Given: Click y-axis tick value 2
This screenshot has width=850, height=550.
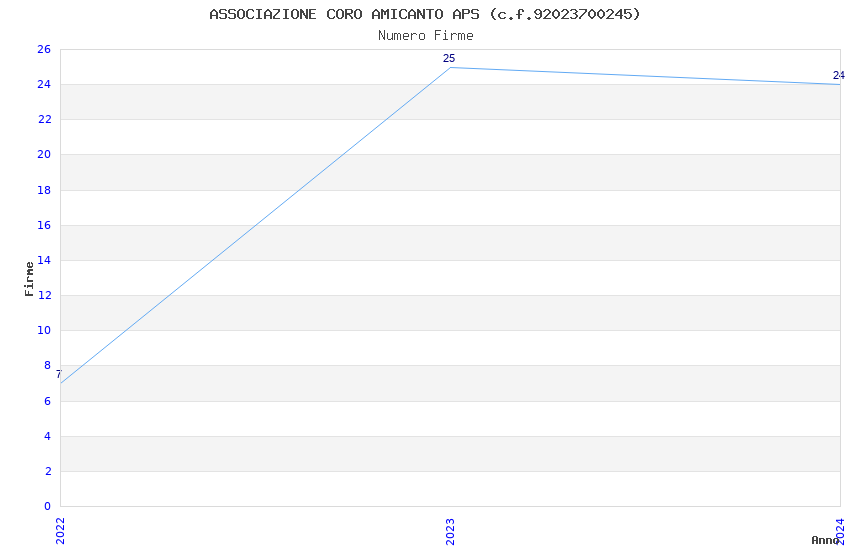Looking at the screenshot, I should click(x=47, y=471).
